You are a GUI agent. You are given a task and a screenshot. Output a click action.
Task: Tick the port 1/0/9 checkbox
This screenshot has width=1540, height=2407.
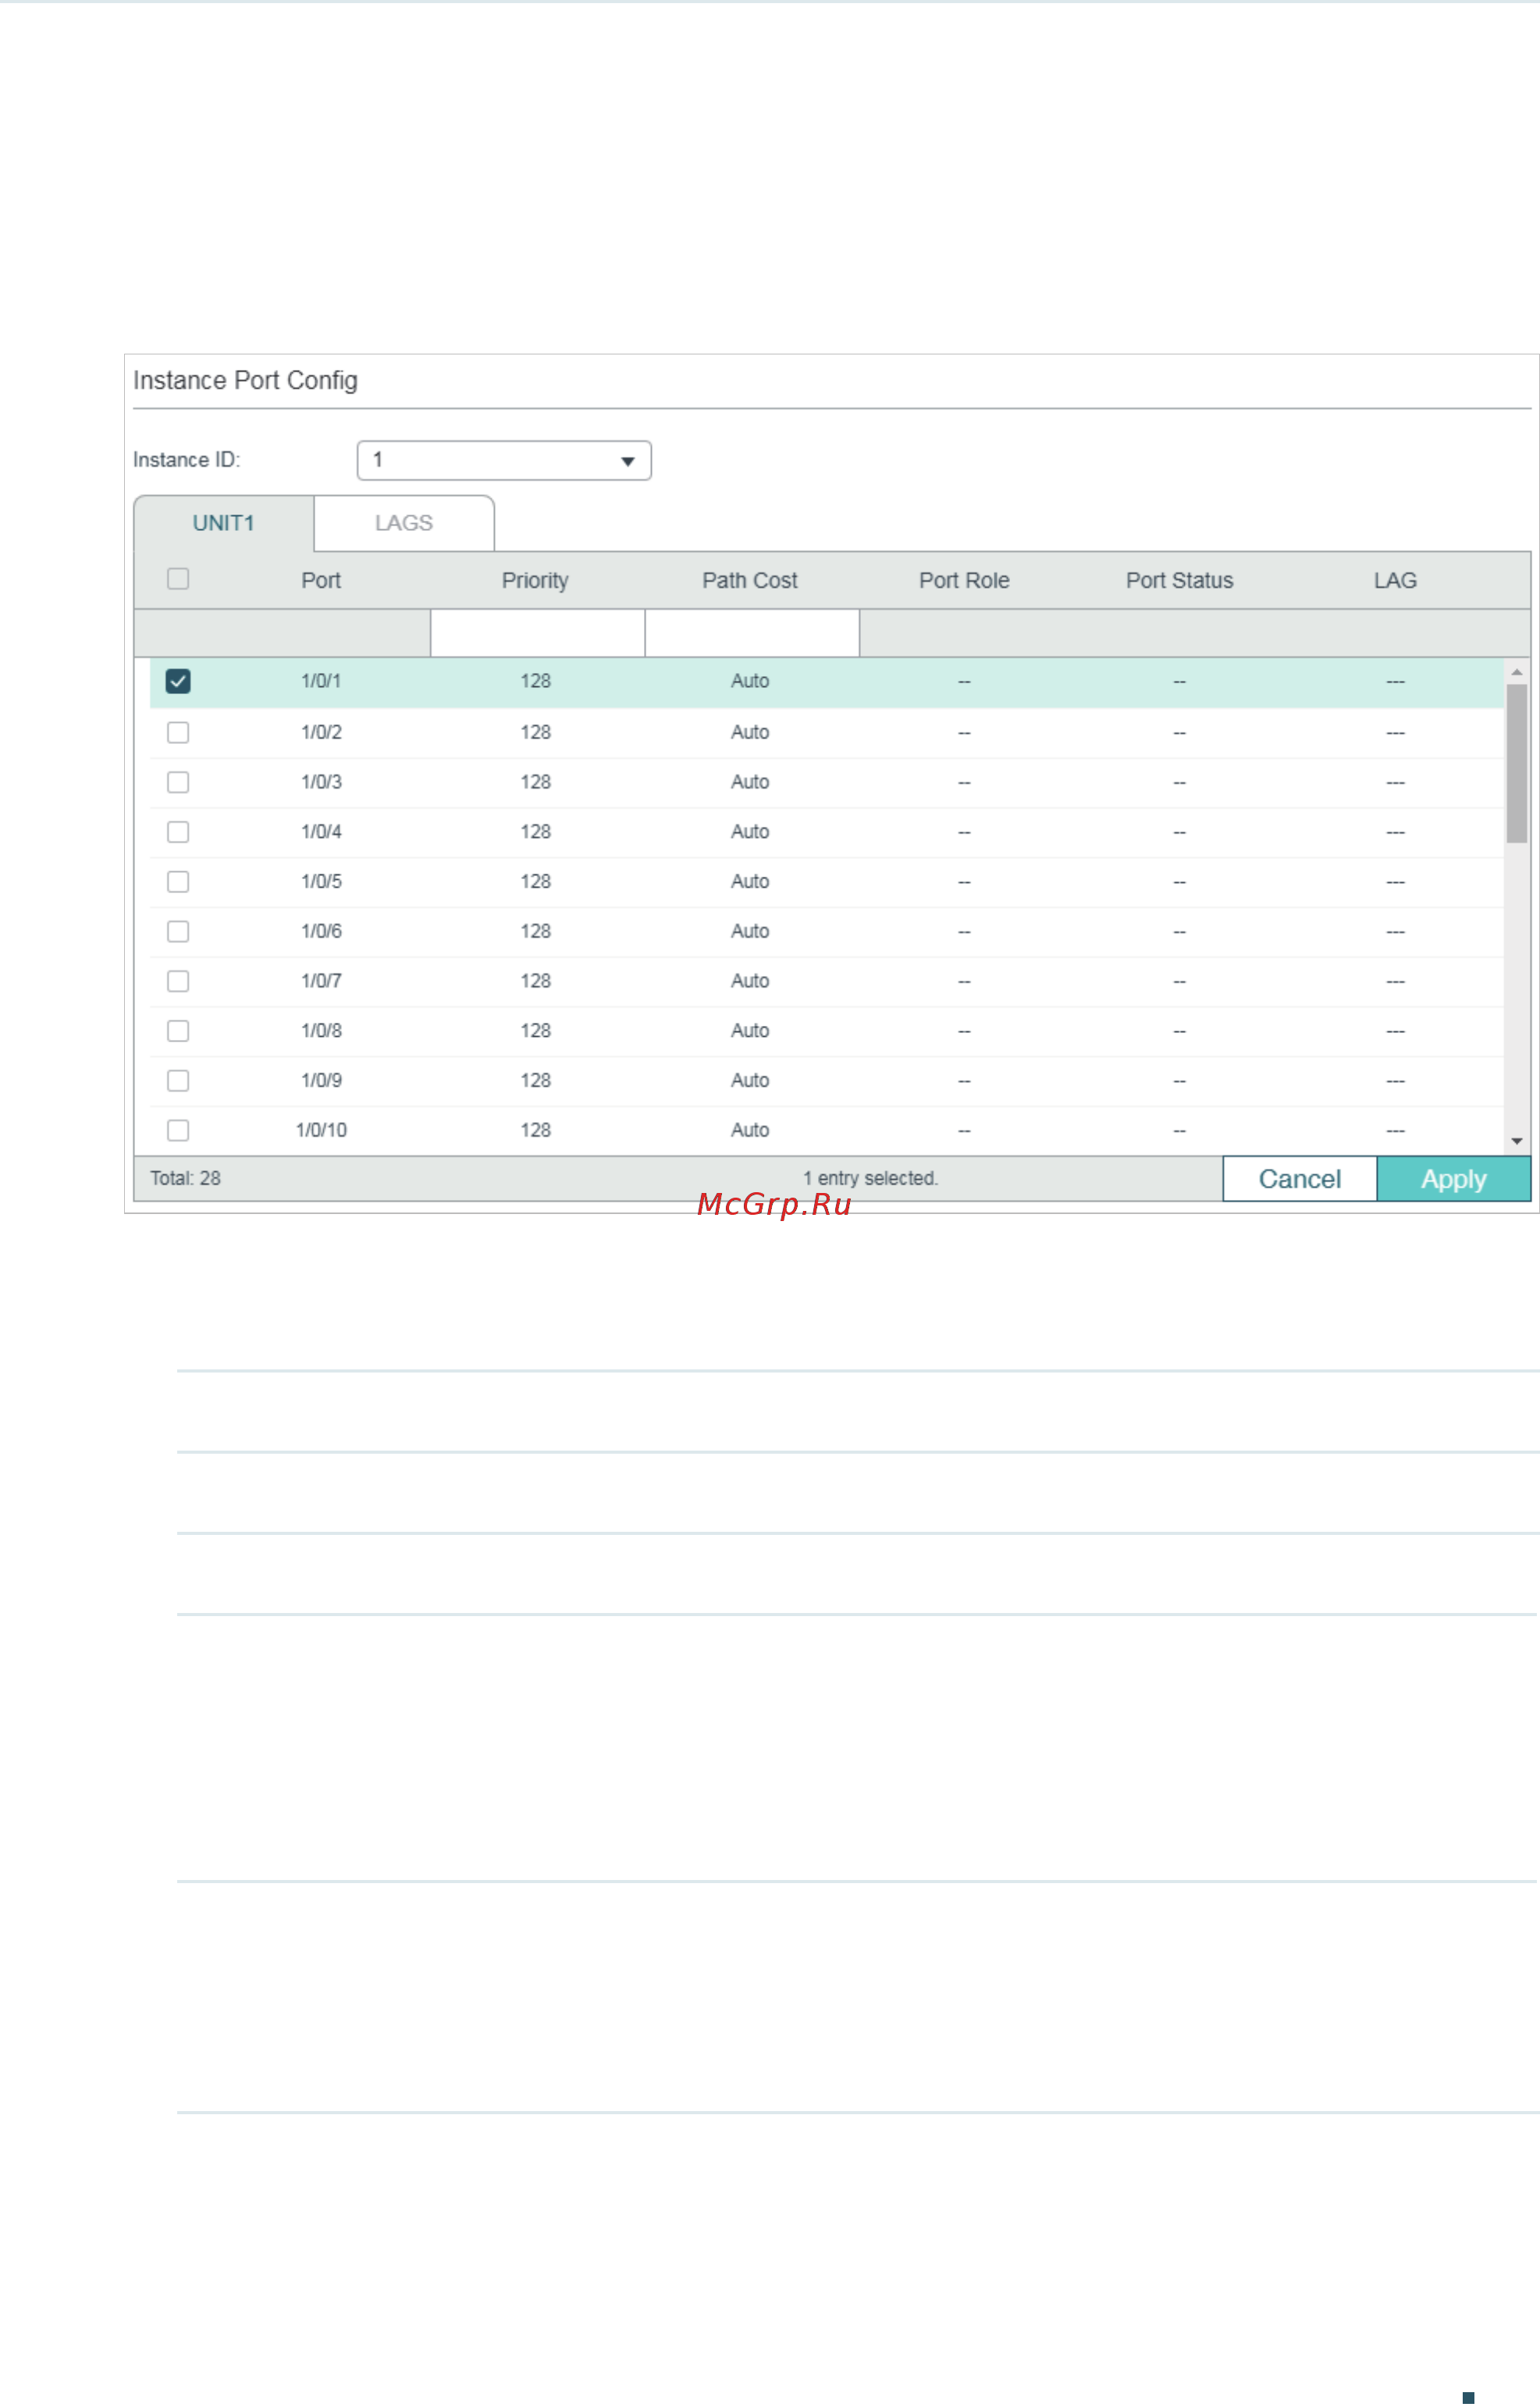pyautogui.click(x=178, y=1080)
